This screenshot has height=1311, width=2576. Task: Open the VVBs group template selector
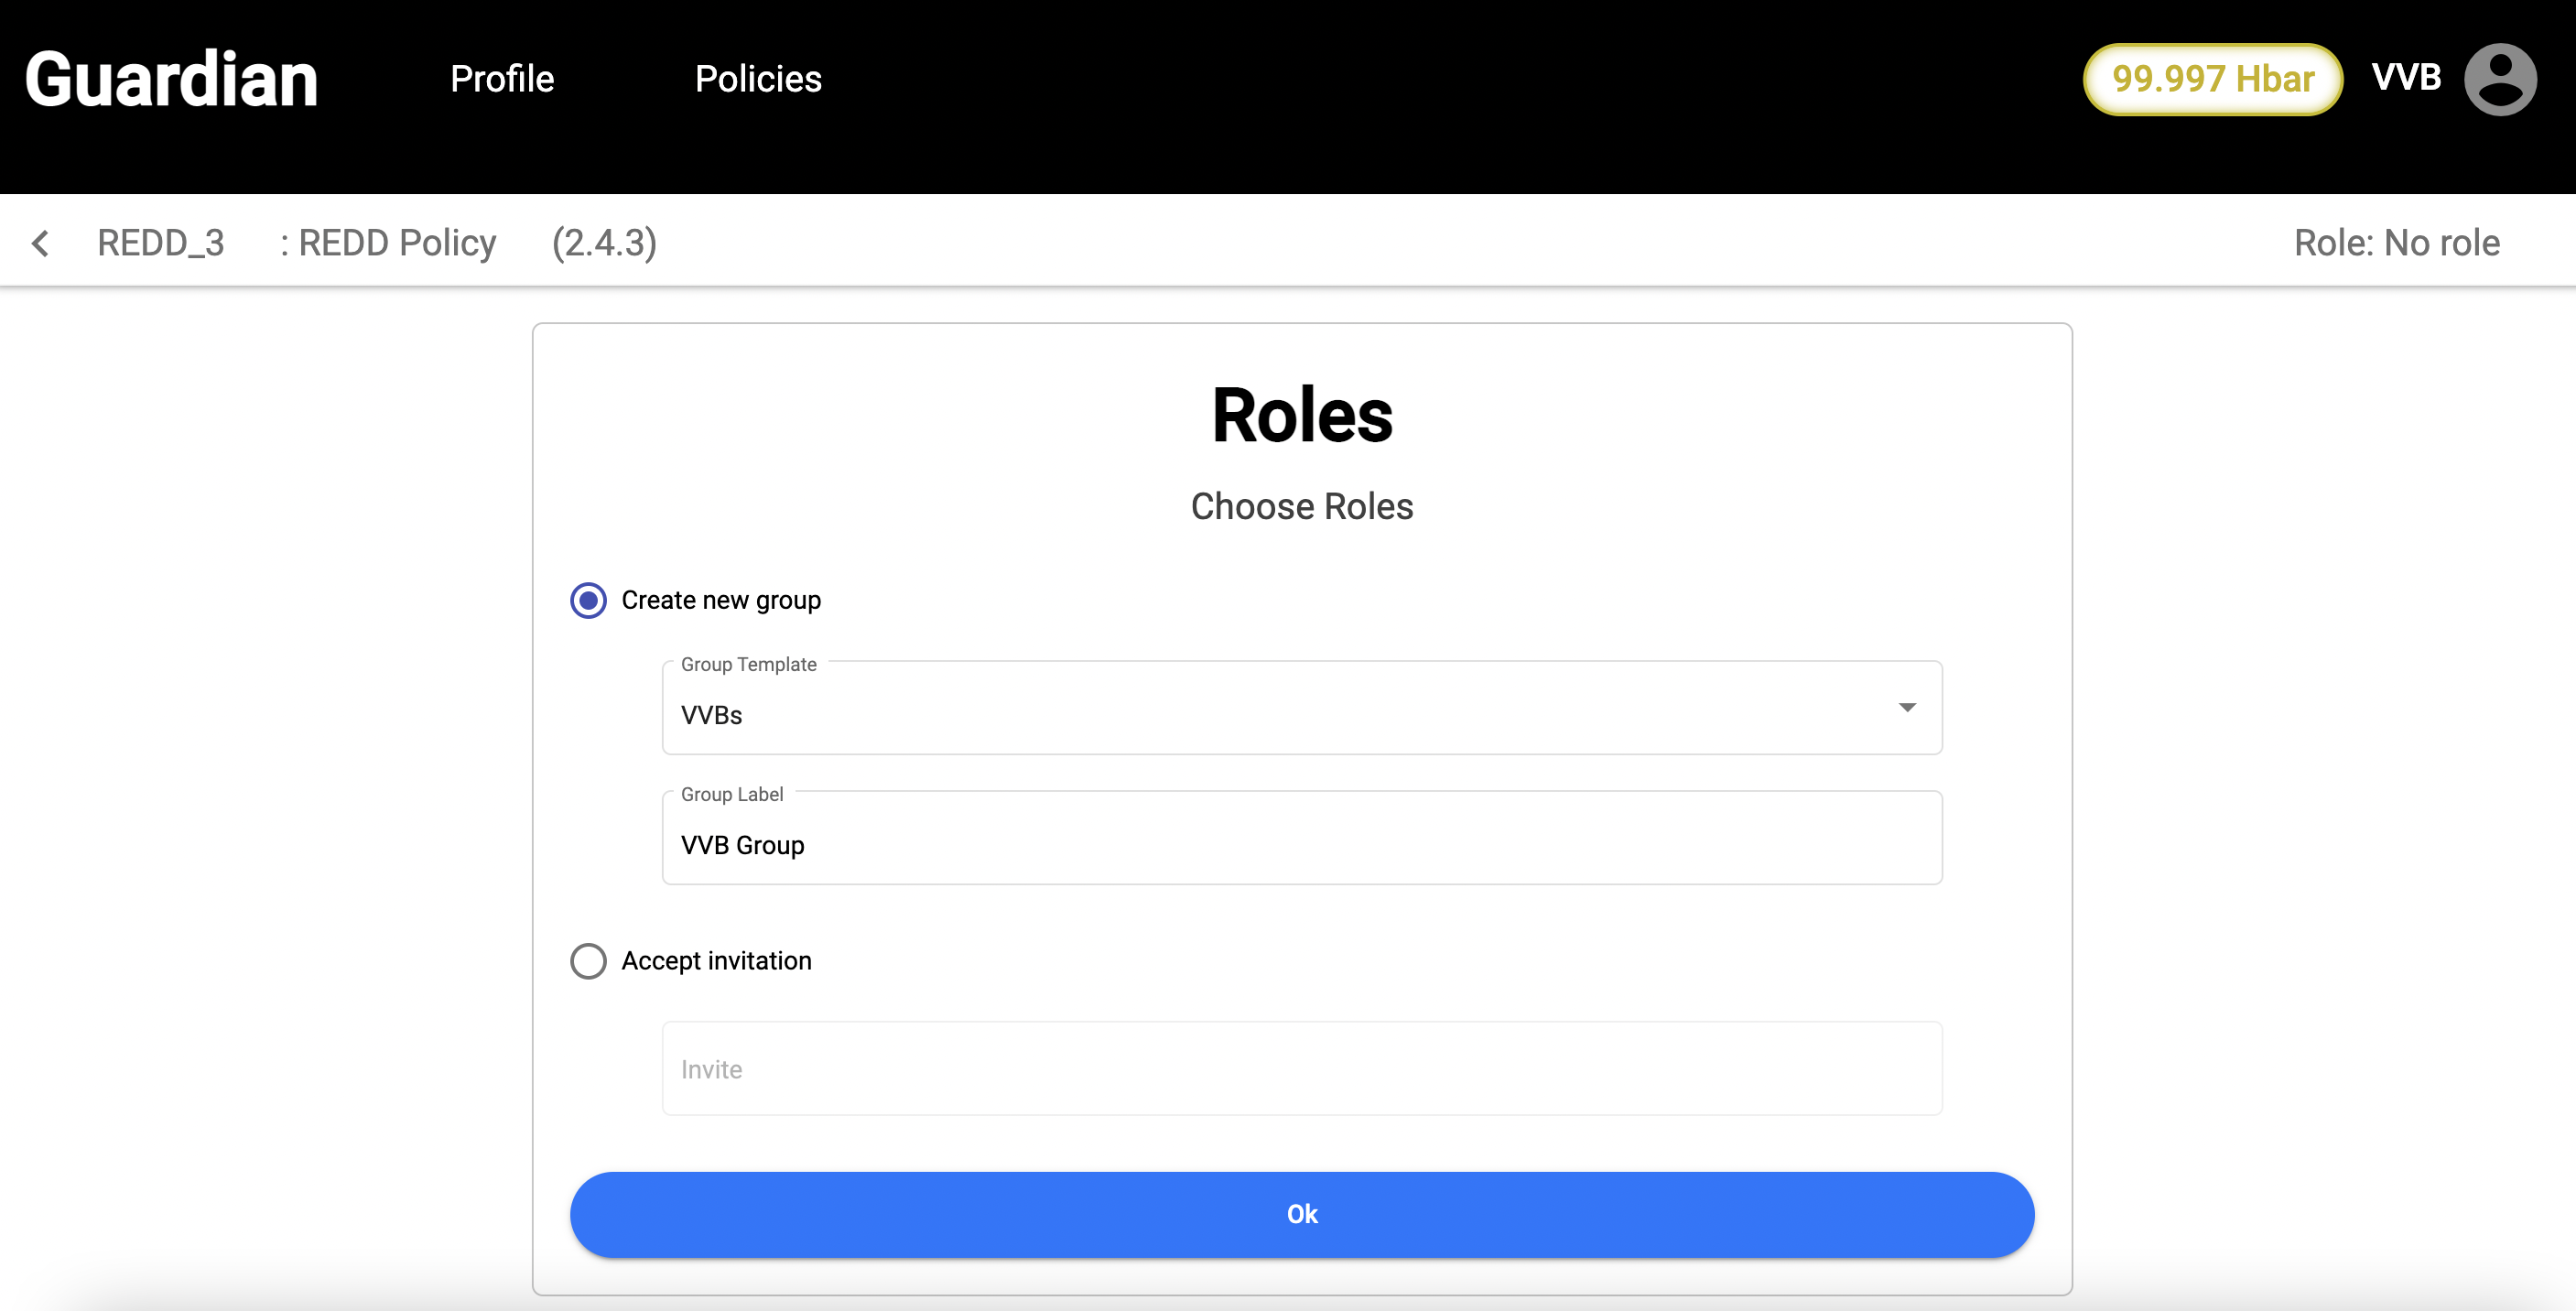1280,714
